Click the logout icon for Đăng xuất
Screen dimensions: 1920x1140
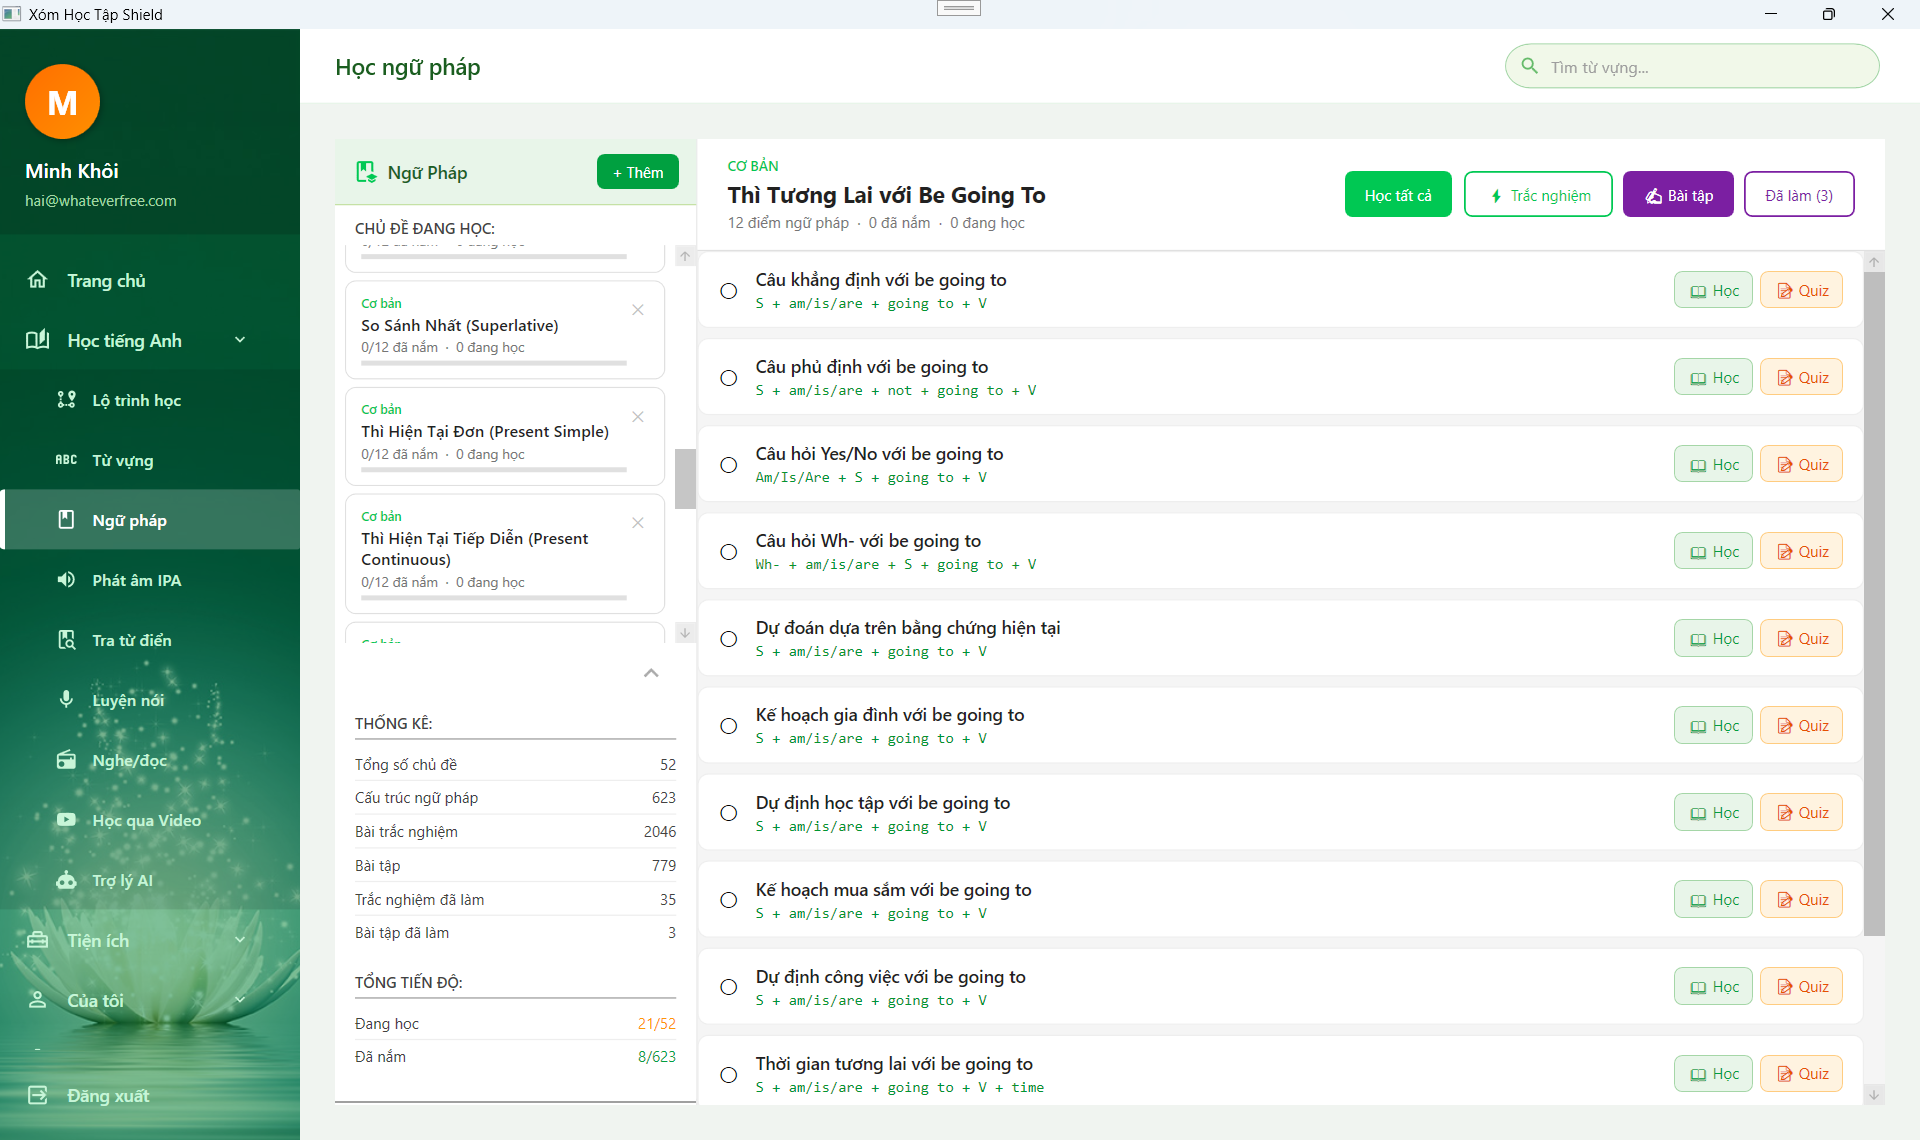(x=38, y=1095)
